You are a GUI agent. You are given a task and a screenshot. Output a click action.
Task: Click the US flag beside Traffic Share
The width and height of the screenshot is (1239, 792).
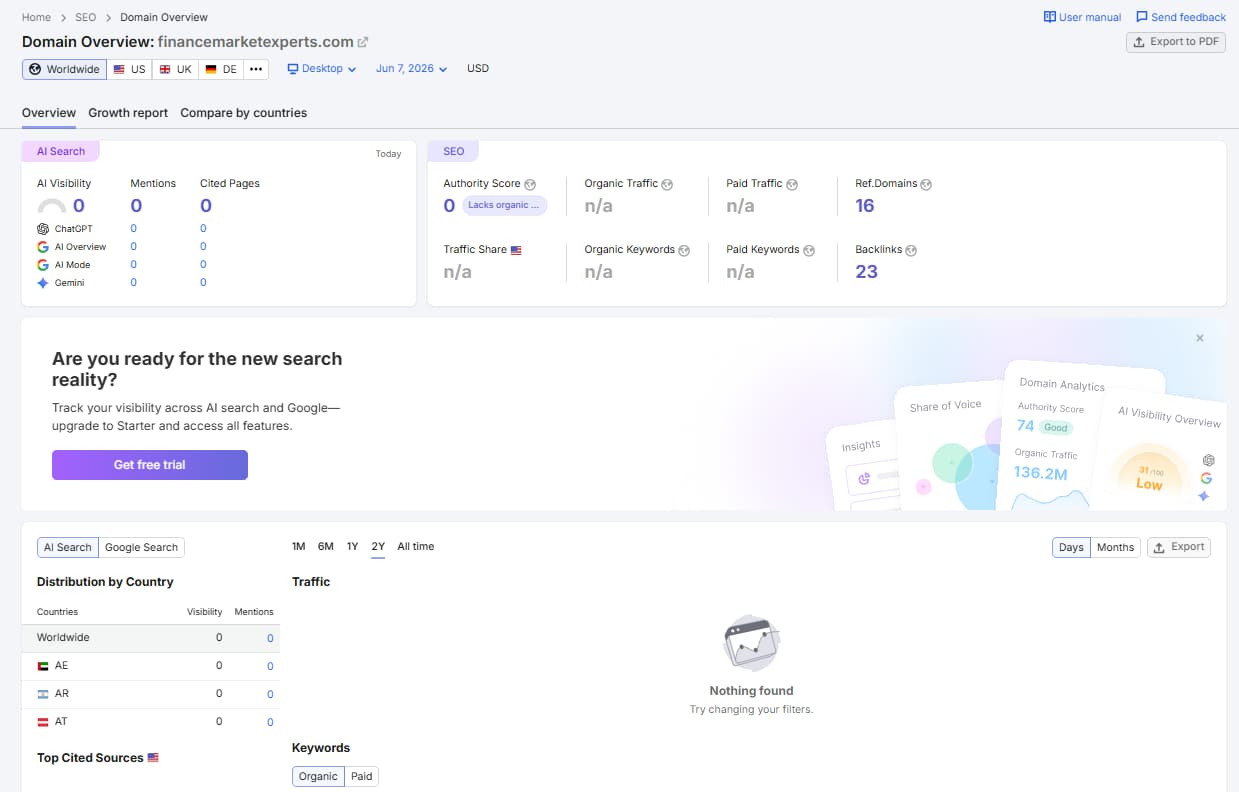pos(516,250)
